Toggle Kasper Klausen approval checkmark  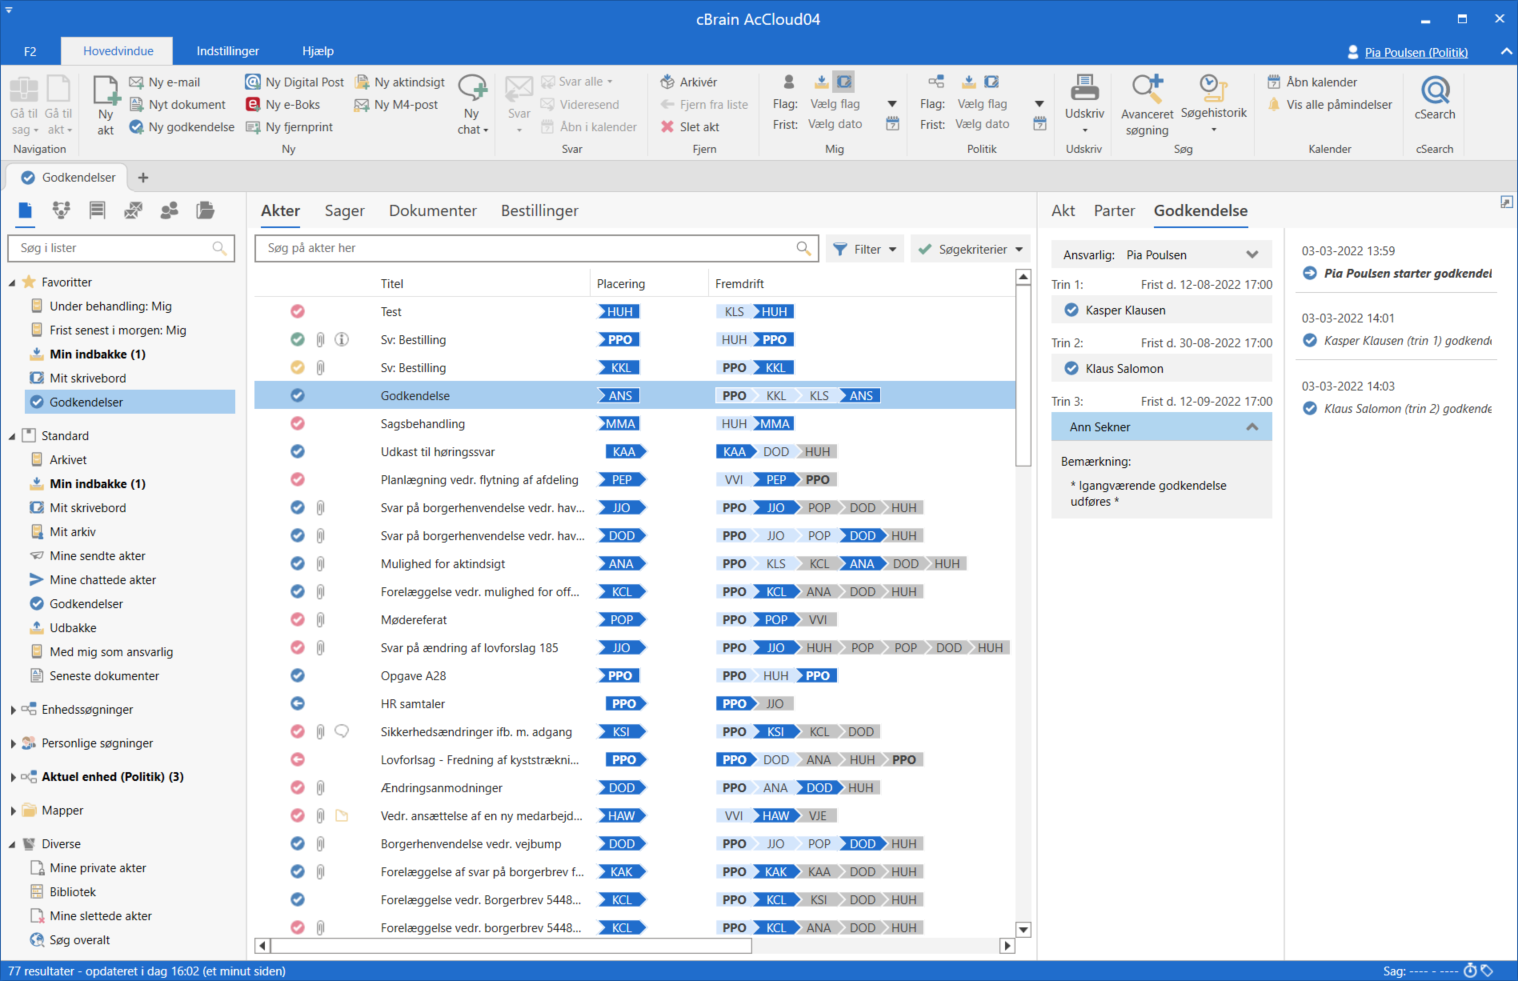[x=1071, y=310]
